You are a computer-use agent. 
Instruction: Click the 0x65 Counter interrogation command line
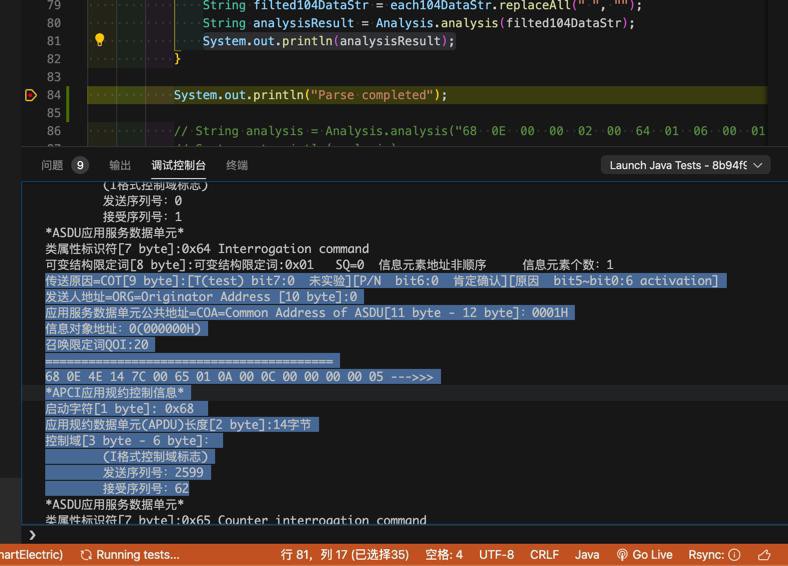[236, 520]
